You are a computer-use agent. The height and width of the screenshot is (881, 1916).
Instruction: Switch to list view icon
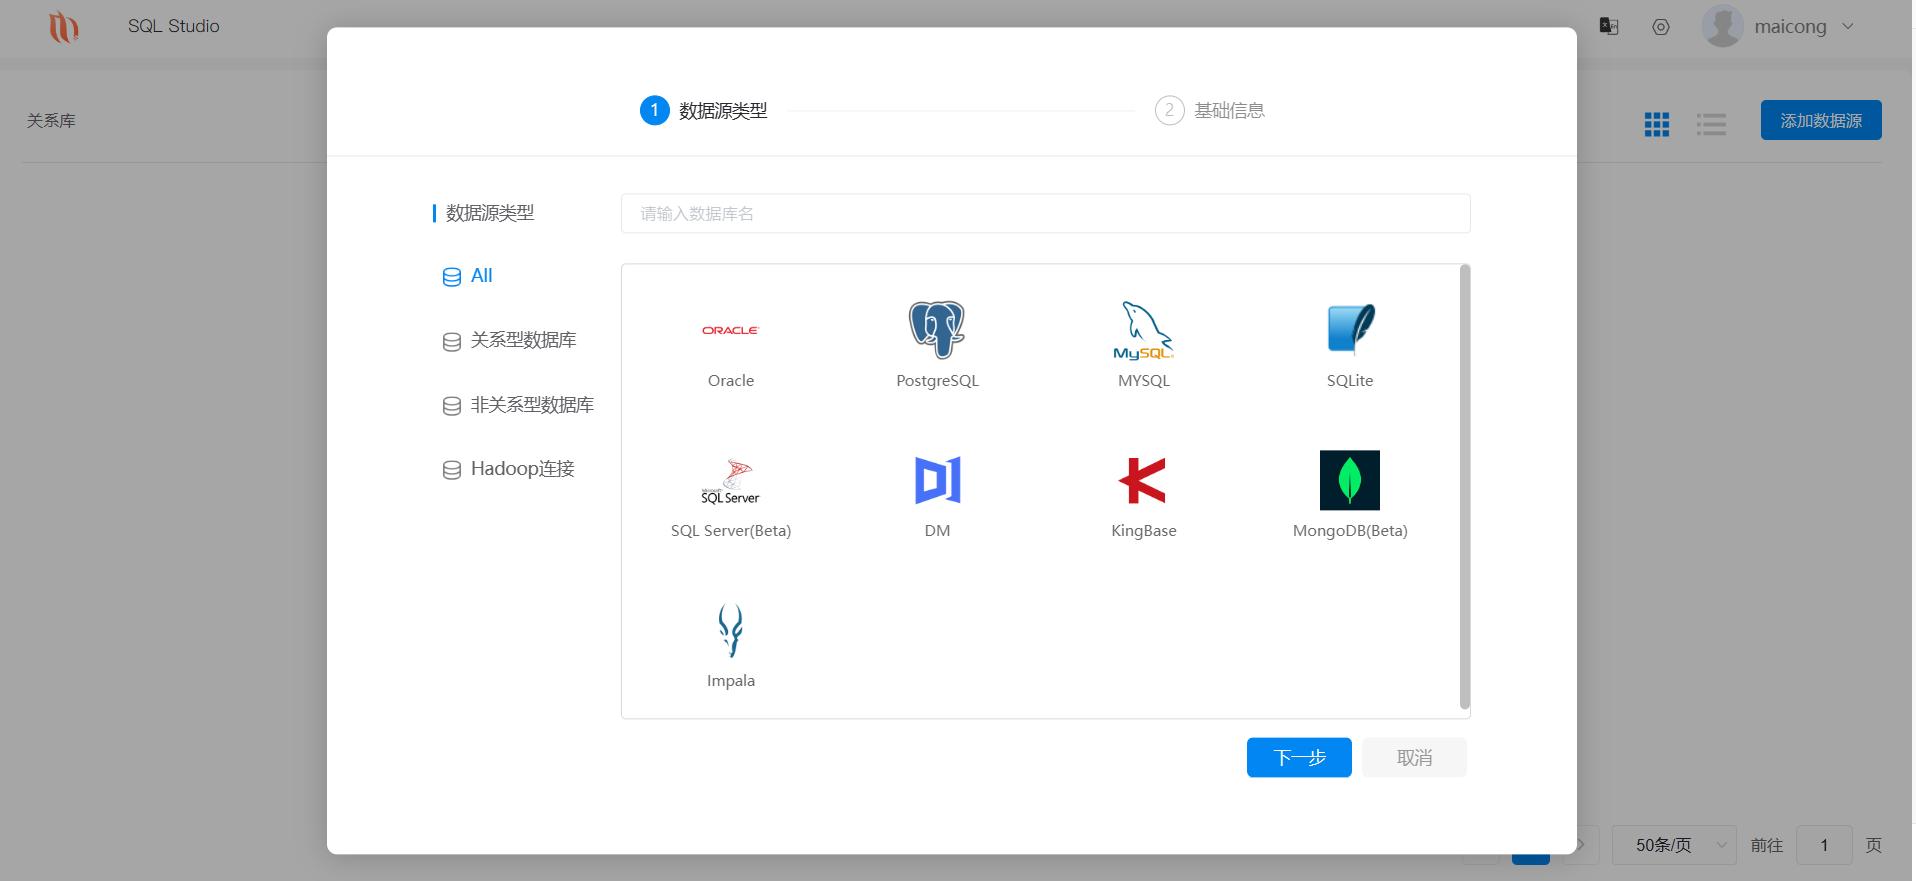point(1711,124)
